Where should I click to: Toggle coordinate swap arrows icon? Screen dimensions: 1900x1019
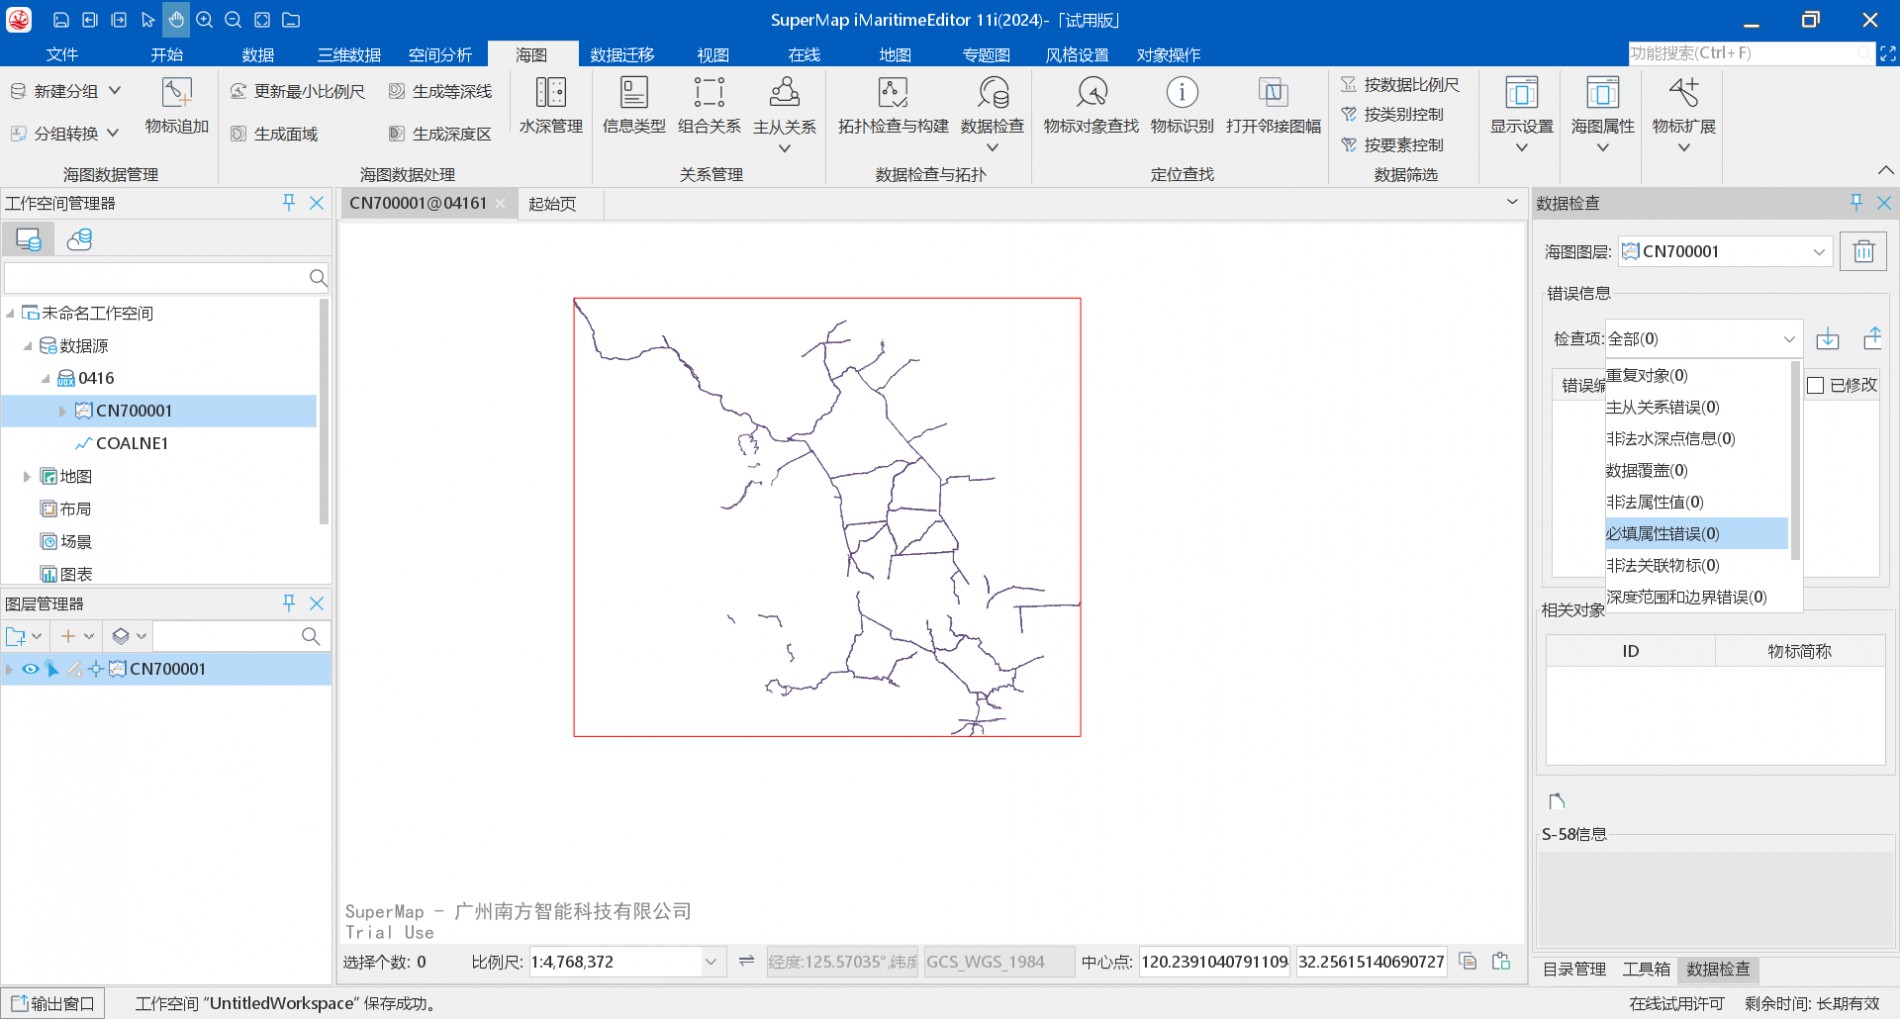(746, 961)
